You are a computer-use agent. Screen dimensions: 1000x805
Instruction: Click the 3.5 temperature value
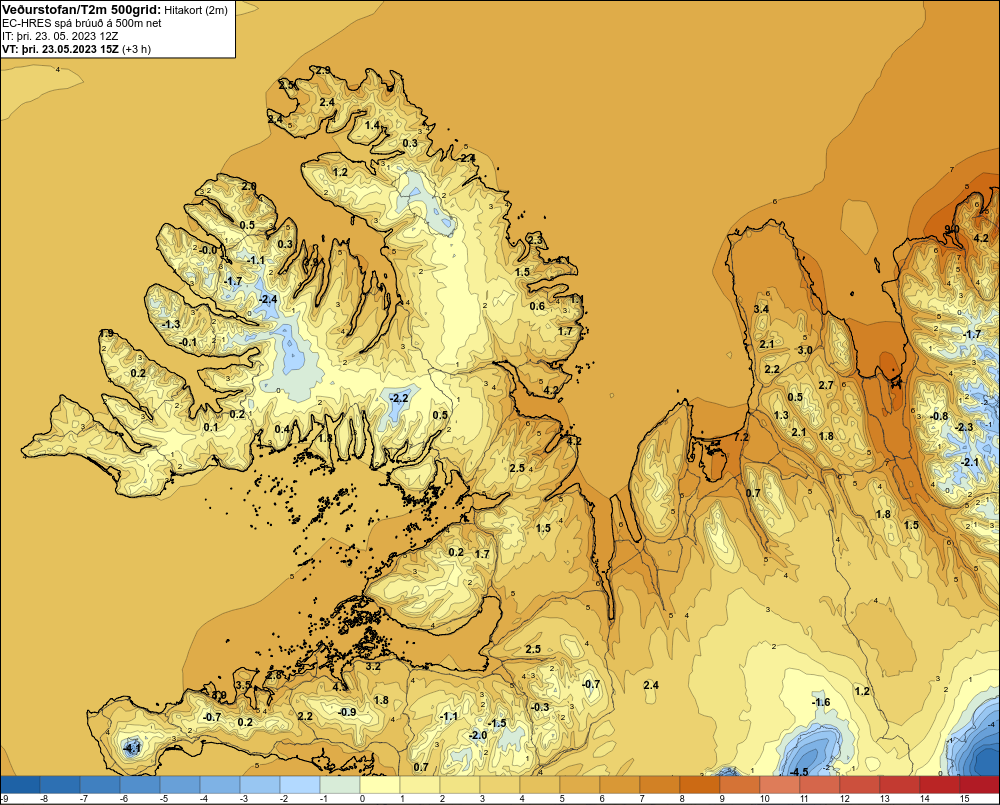(x=244, y=684)
